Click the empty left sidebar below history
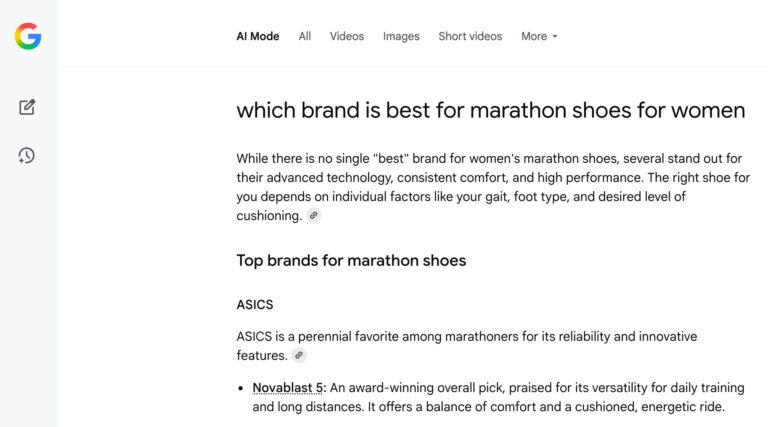 28,300
